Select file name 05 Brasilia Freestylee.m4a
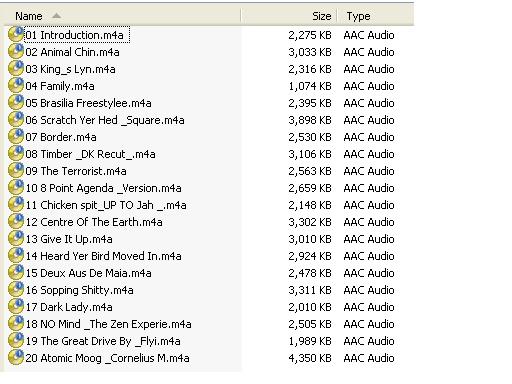Screen dimensions: 512x384 click(88, 103)
